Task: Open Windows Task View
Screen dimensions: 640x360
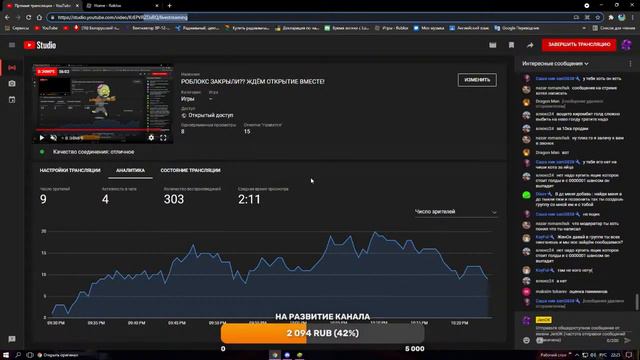Action: pos(29,355)
